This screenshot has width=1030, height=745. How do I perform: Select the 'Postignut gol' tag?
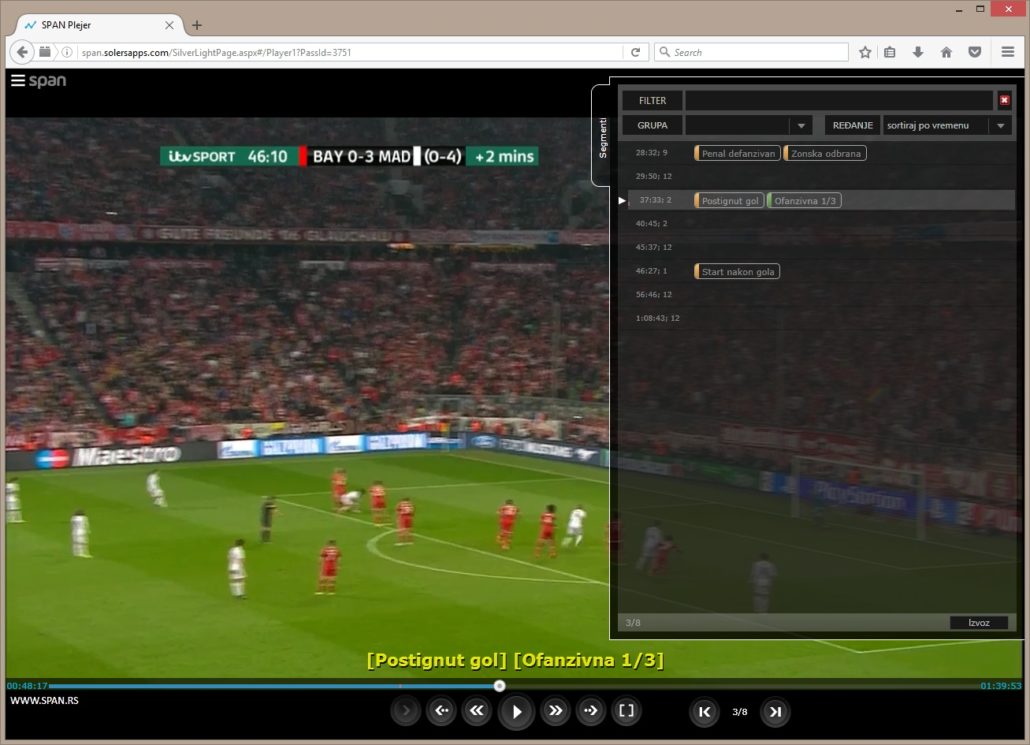point(729,200)
